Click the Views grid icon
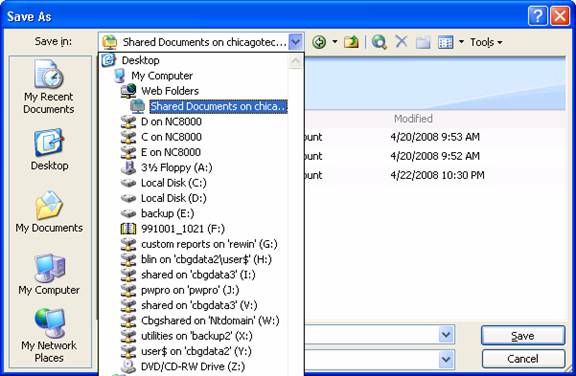576x376 pixels. pyautogui.click(x=446, y=43)
